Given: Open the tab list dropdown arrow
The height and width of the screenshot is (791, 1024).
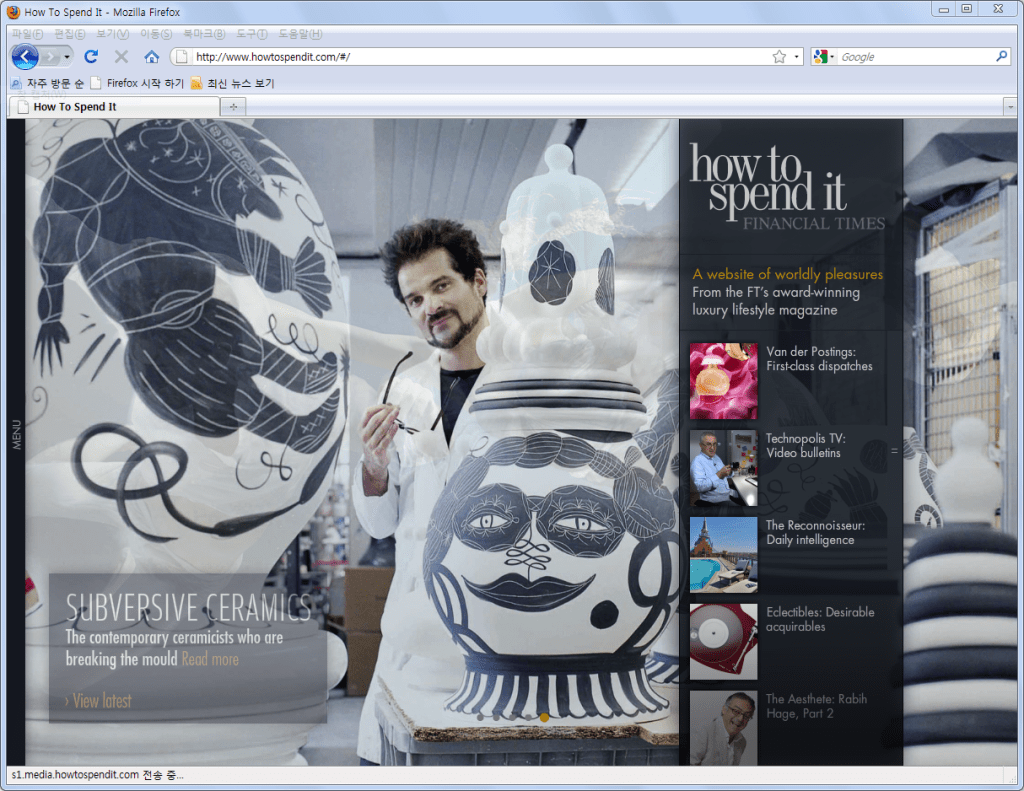Looking at the screenshot, I should [x=1009, y=107].
